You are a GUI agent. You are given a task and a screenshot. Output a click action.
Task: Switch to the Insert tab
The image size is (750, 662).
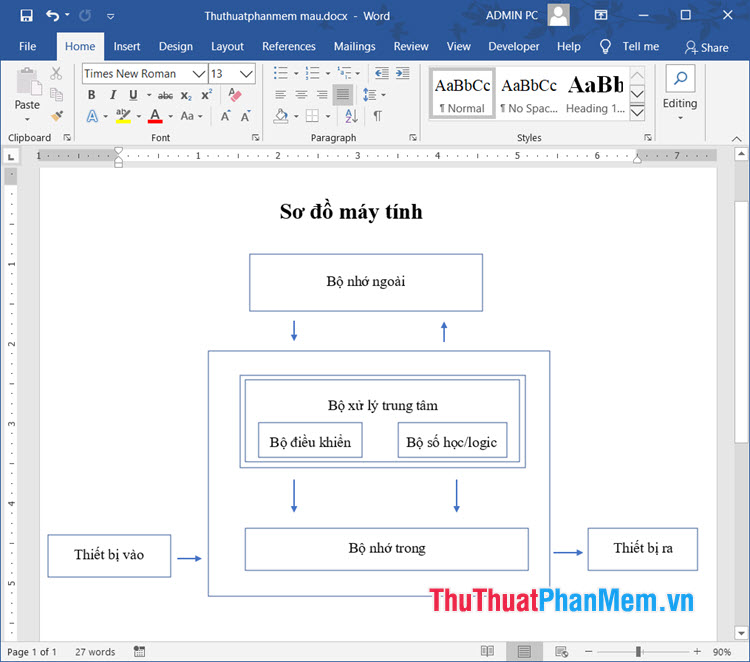tap(127, 46)
